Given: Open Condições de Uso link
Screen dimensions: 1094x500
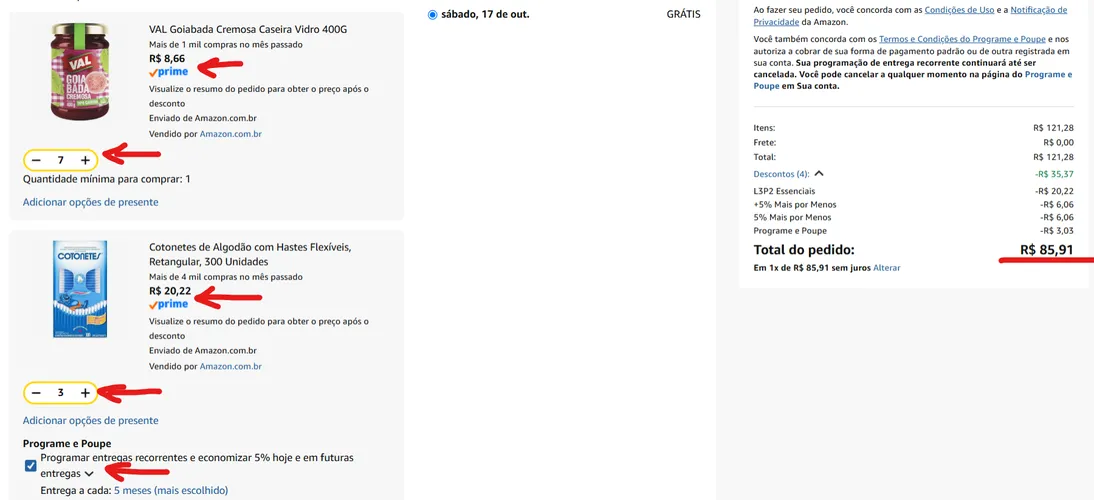Looking at the screenshot, I should [959, 10].
